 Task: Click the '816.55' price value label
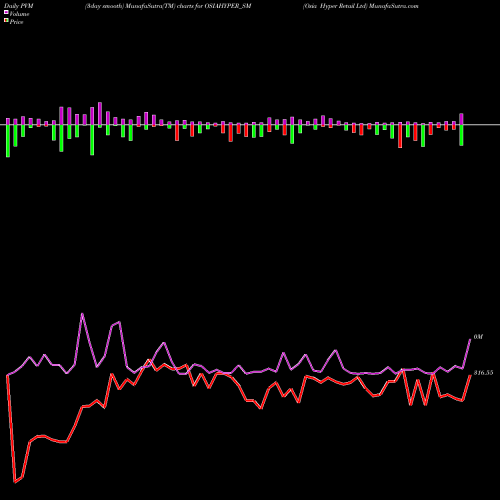(483, 373)
